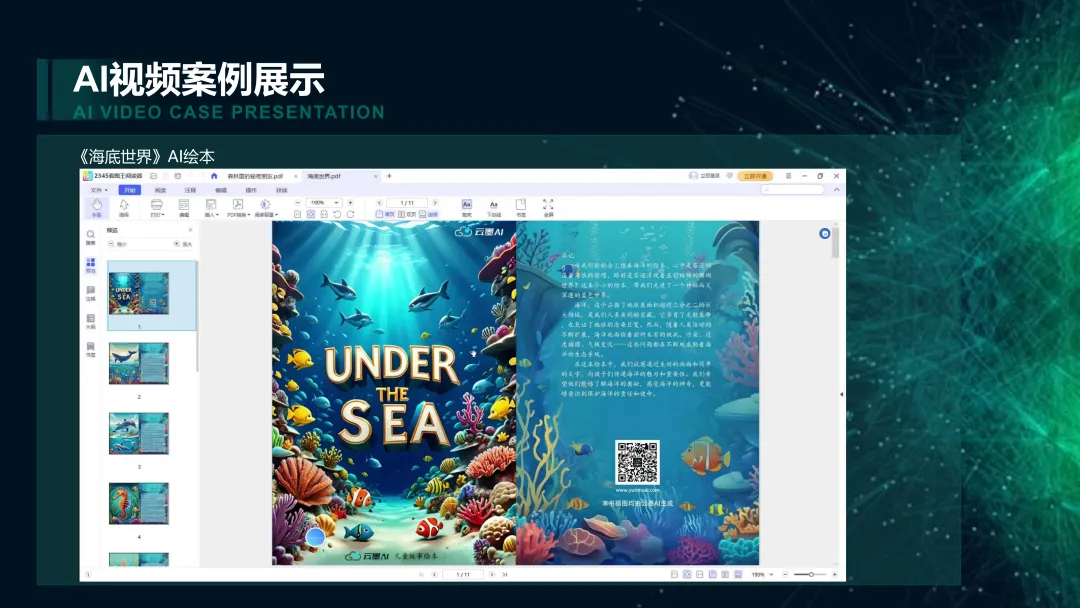The image size is (1080, 608).
Task: Click toolbar zoom out minus button
Action: [x=298, y=202]
